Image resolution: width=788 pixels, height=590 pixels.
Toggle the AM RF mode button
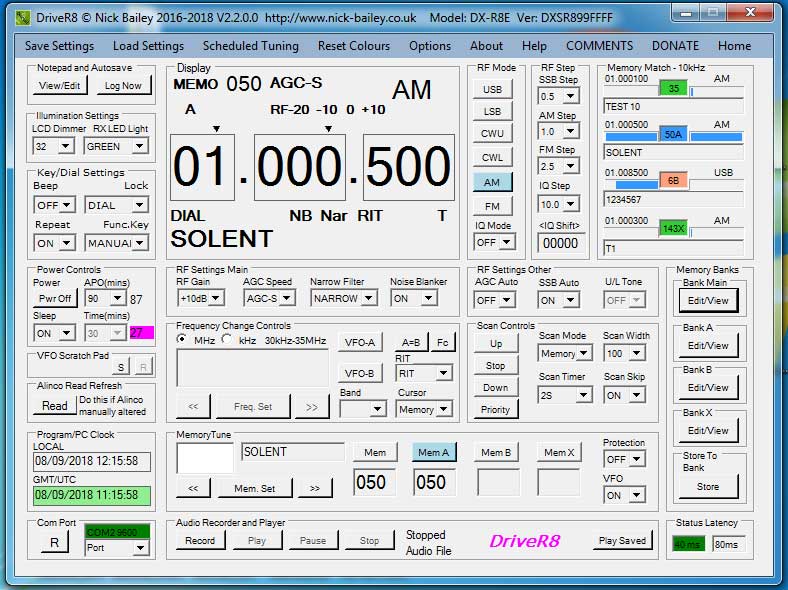(x=492, y=182)
